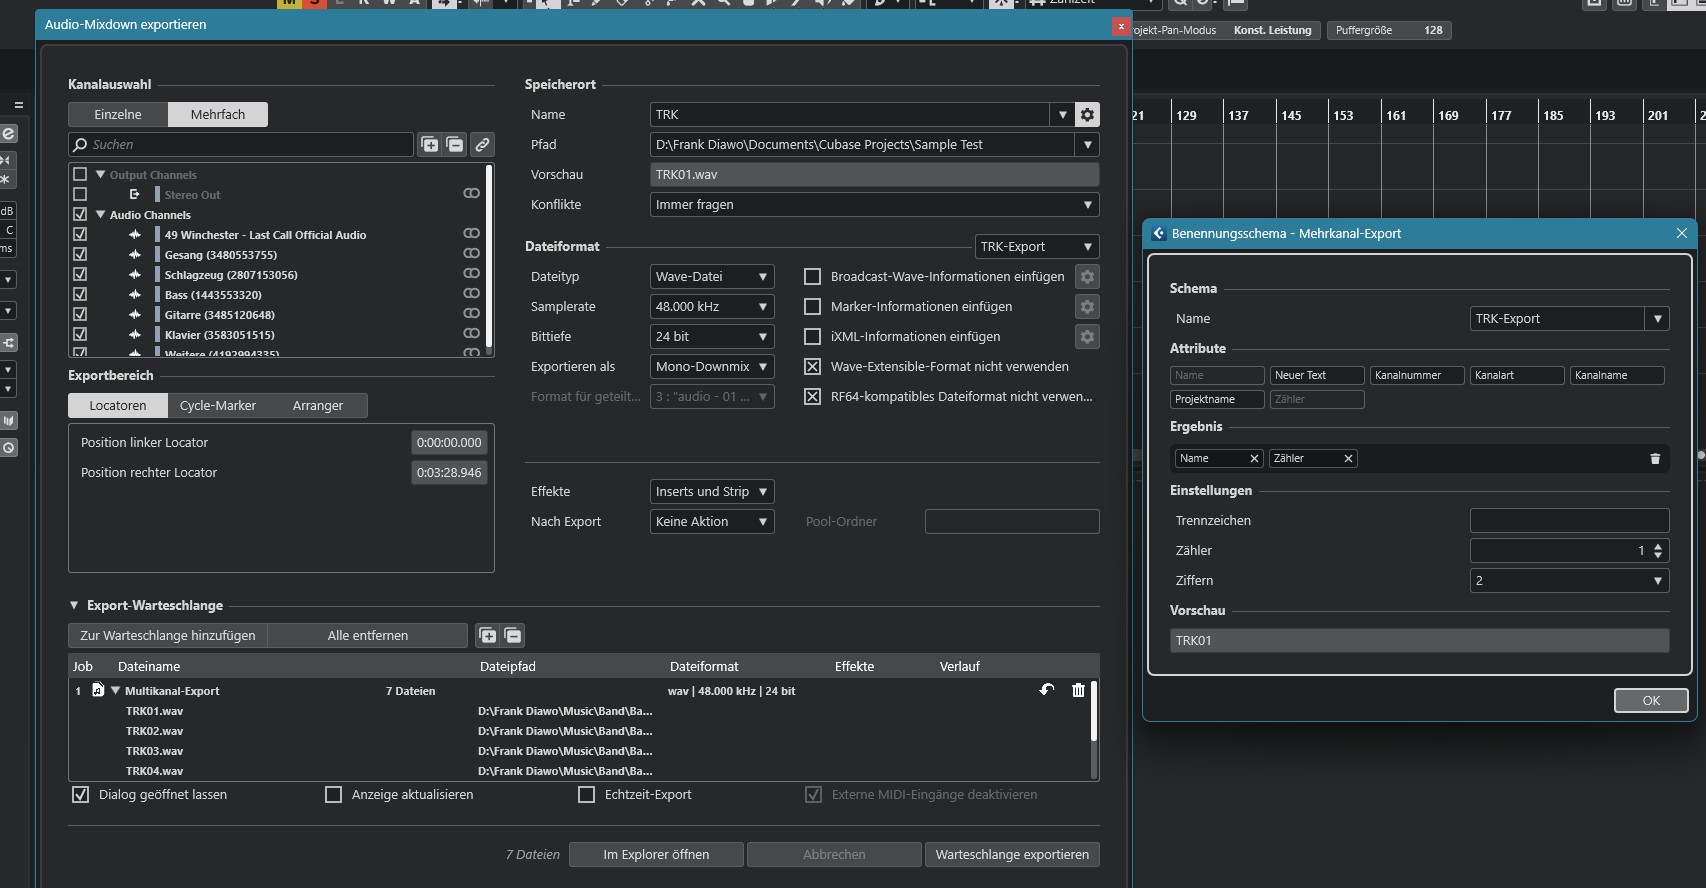Enable Broadcast-Wave-Informationen einfügen checkbox
The width and height of the screenshot is (1706, 888).
813,277
